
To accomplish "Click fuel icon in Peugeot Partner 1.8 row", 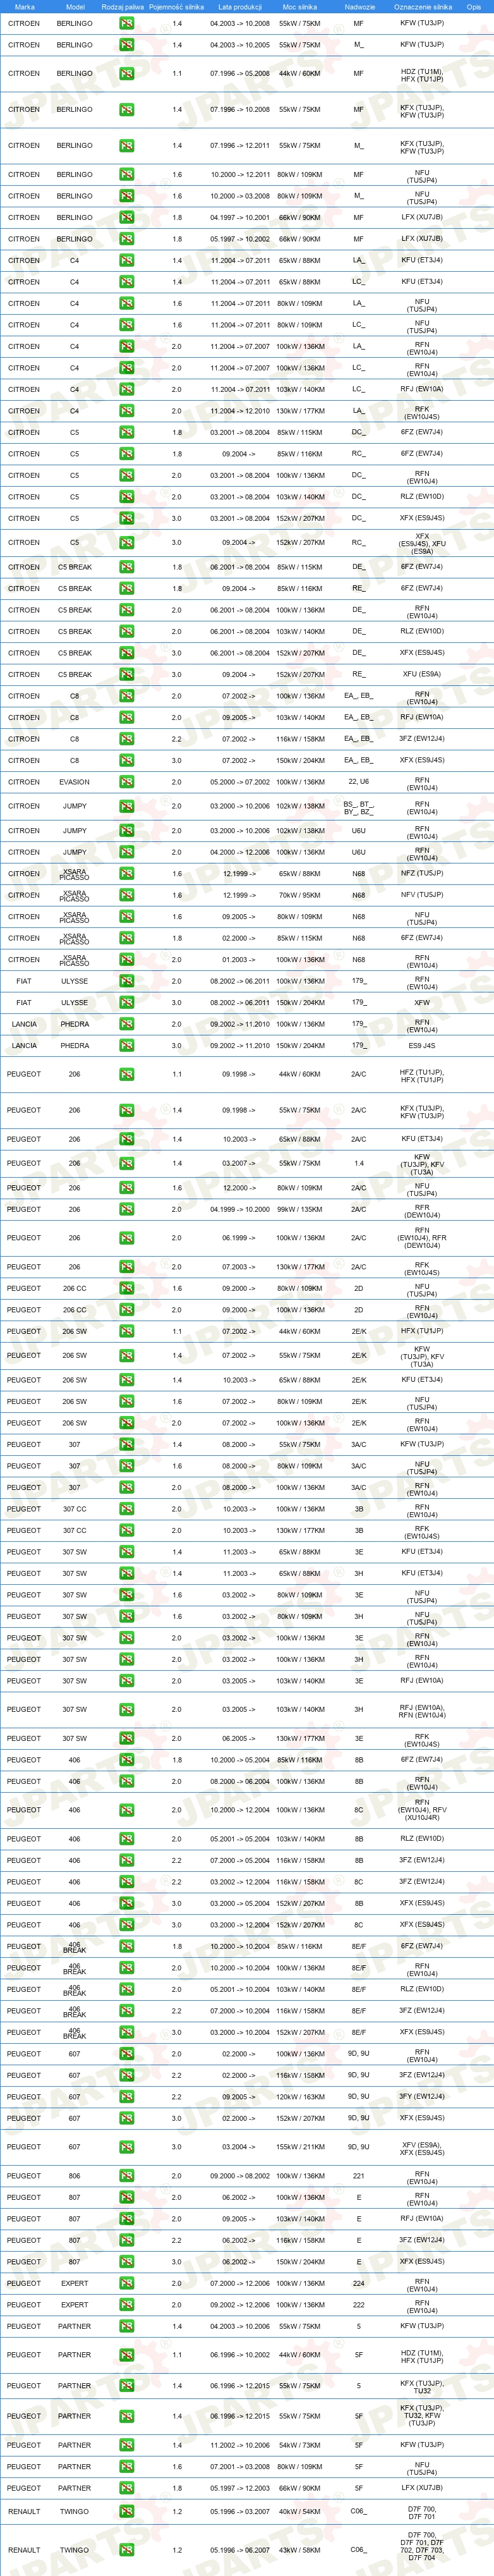I will tap(126, 2488).
